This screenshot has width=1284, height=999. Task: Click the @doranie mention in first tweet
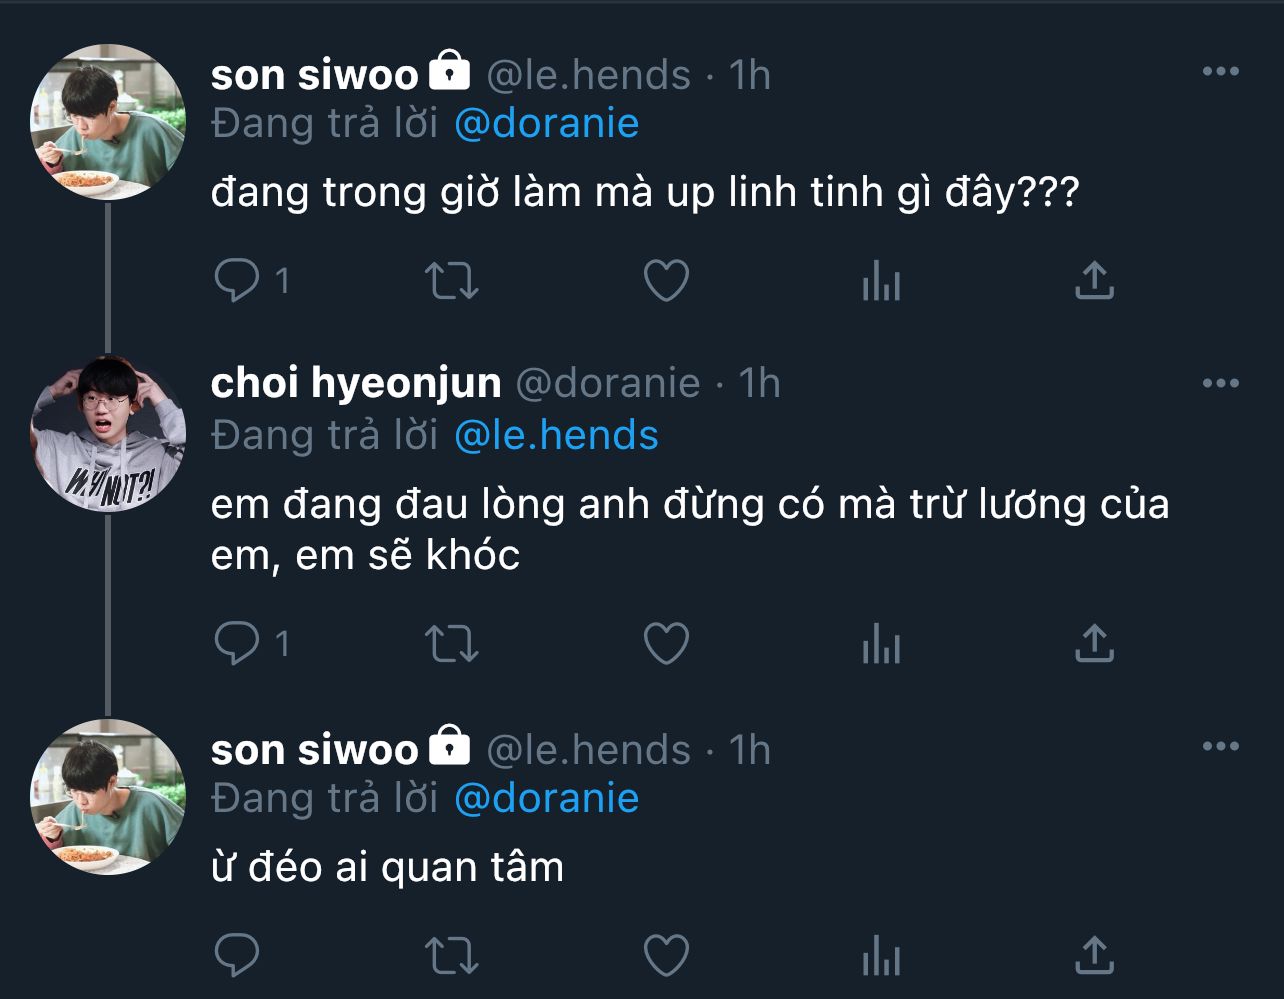[x=546, y=123]
